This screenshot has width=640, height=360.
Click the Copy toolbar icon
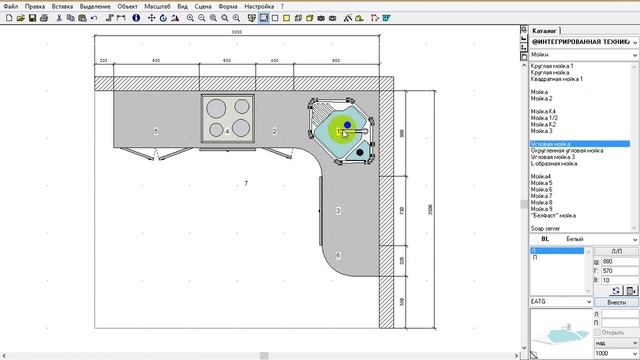click(x=71, y=18)
